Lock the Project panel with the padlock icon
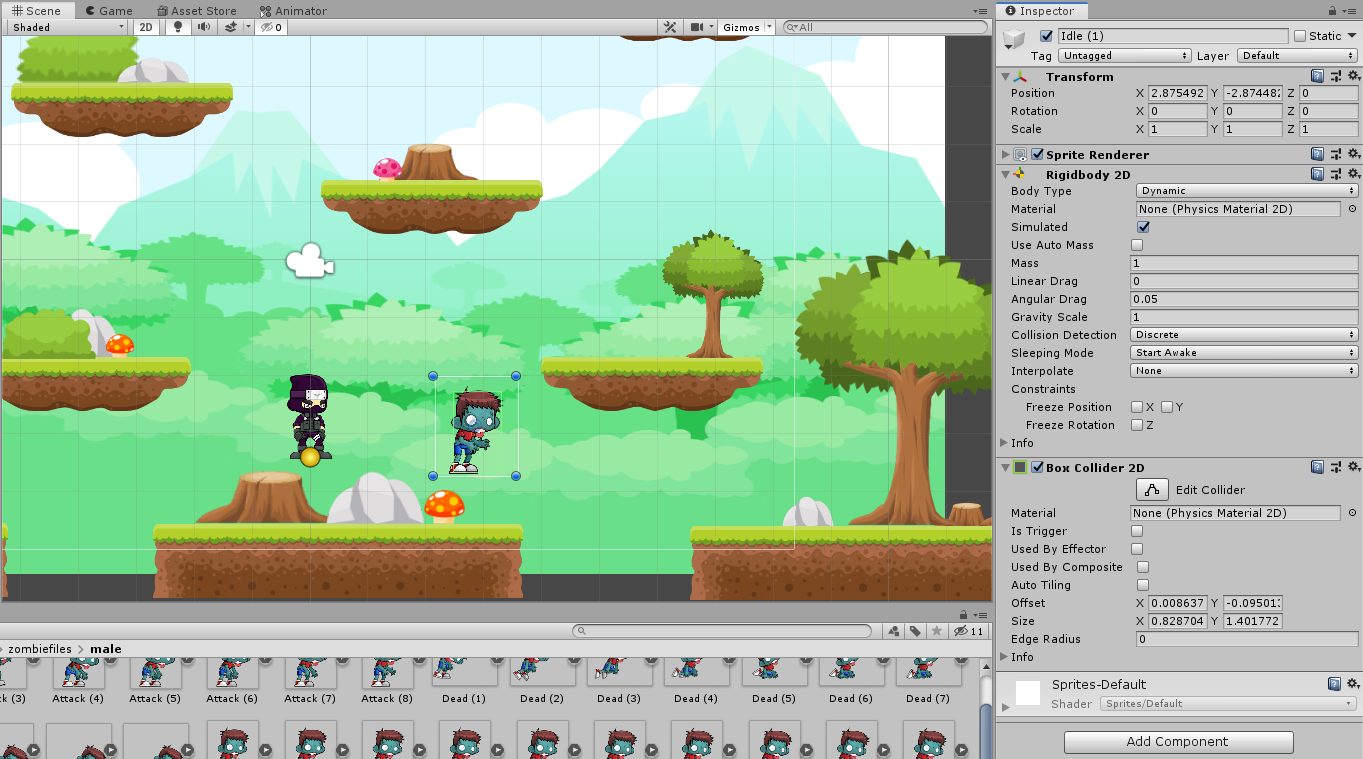1363x759 pixels. 962,614
